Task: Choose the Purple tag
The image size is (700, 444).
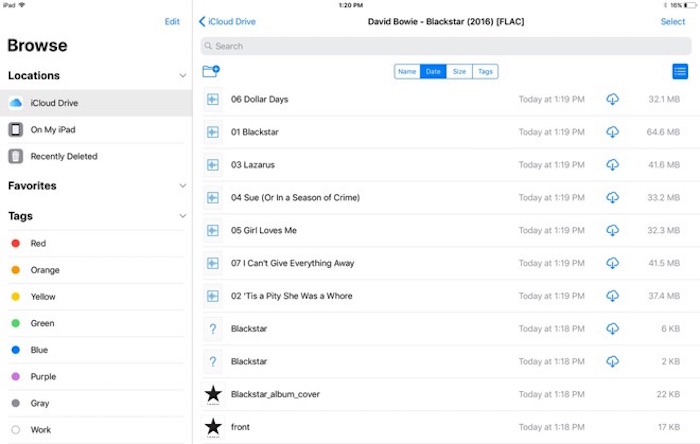Action: tap(96, 377)
